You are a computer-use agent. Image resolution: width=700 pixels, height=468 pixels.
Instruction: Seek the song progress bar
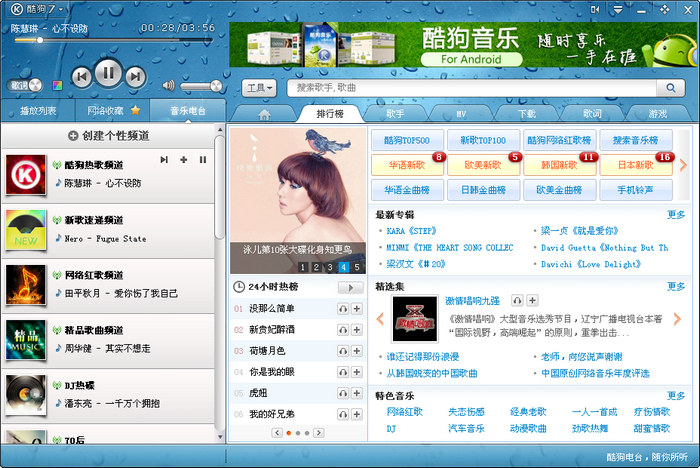point(113,40)
